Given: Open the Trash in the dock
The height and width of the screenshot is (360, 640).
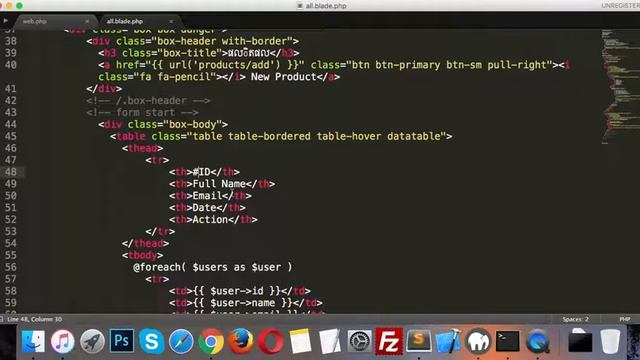Looking at the screenshot, I should tap(610, 341).
